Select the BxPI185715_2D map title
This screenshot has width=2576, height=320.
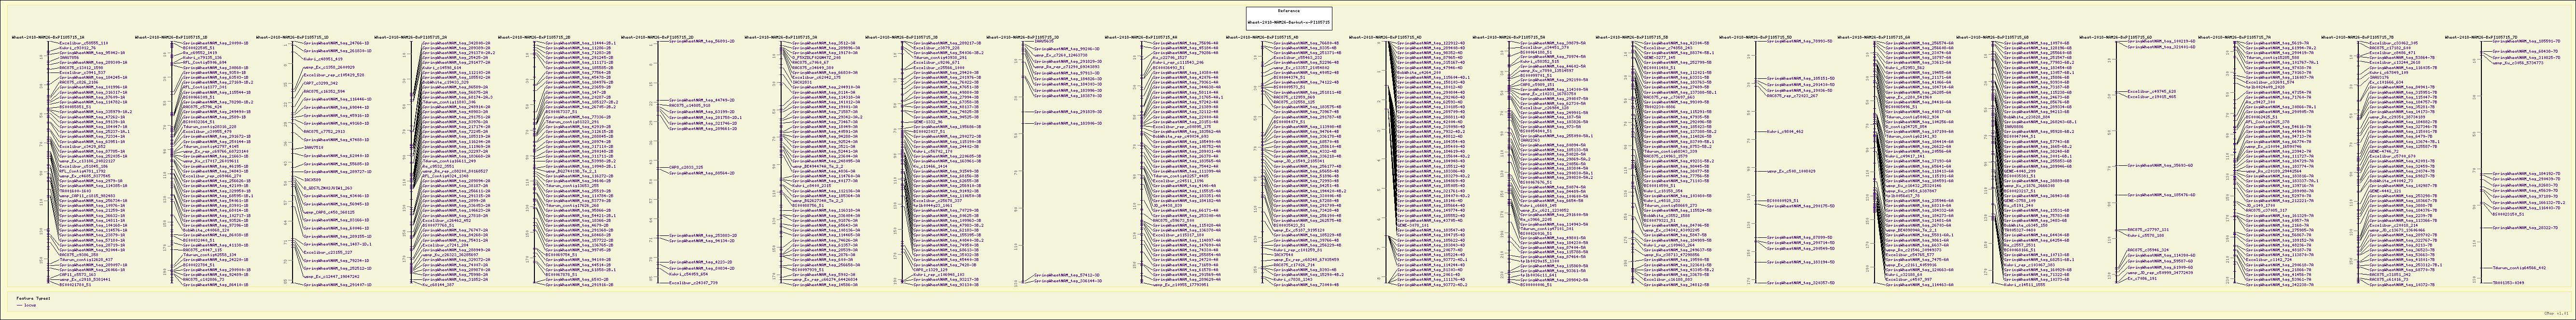point(650,37)
